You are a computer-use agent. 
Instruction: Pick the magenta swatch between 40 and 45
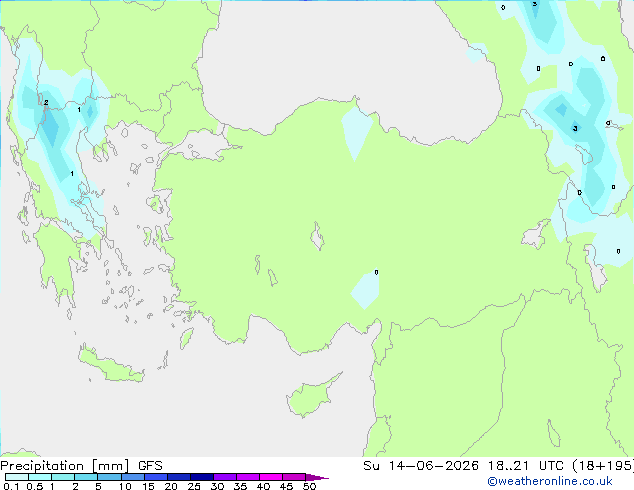click(271, 477)
